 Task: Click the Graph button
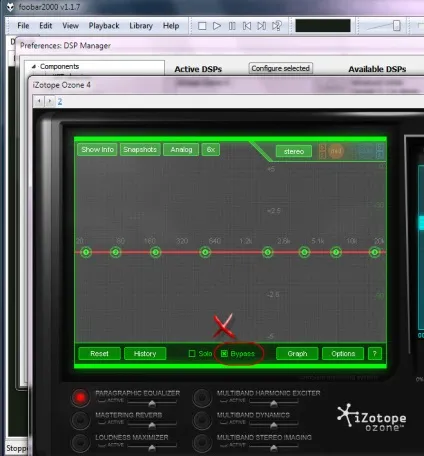[x=297, y=353]
